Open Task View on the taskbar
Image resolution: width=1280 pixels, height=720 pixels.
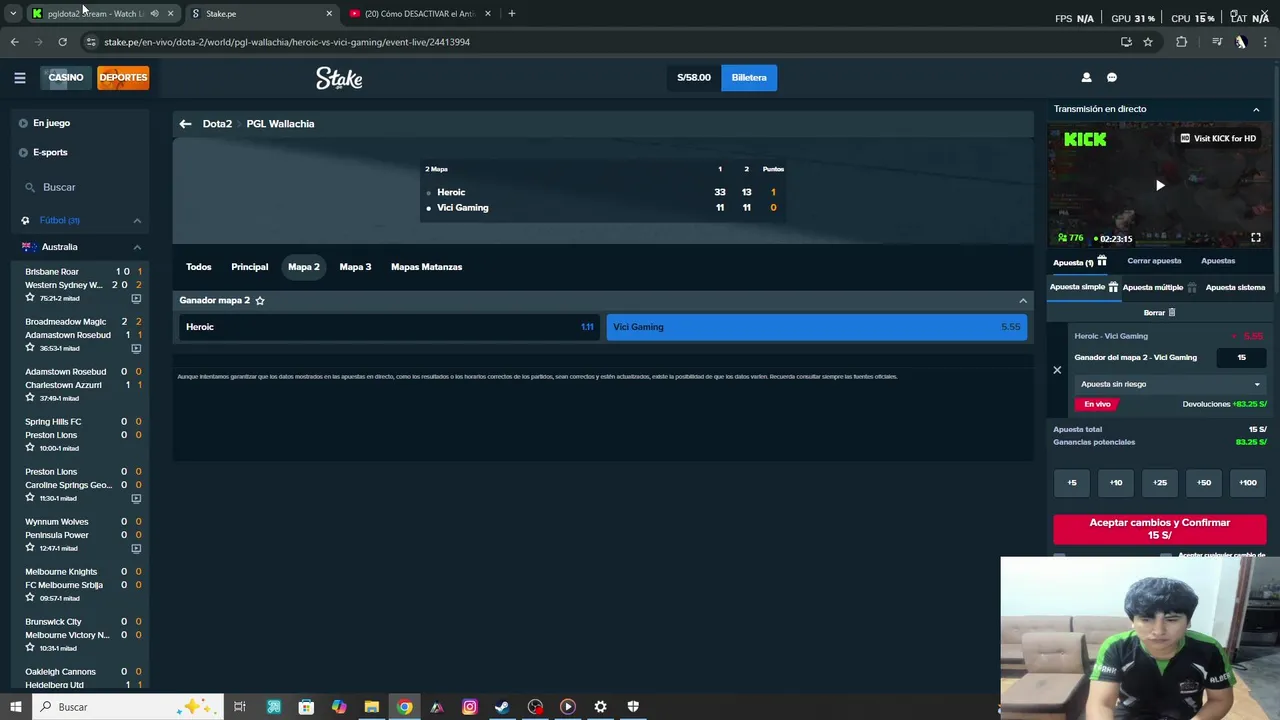[240, 707]
